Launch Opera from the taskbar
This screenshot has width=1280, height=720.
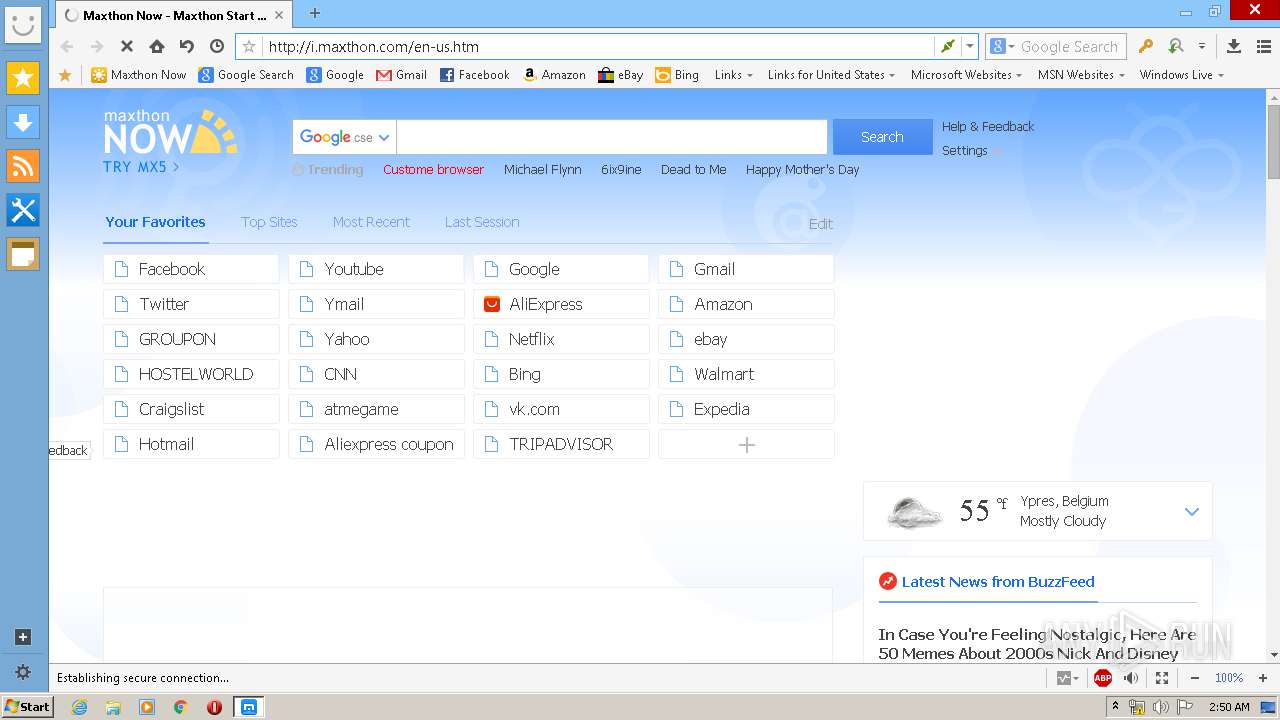214,707
